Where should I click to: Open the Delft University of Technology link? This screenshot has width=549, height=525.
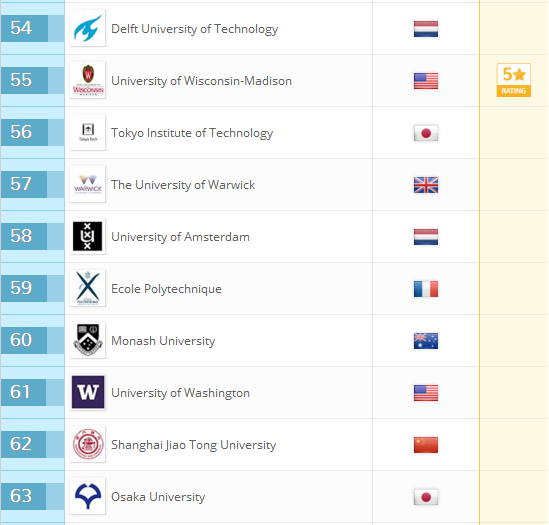(195, 29)
